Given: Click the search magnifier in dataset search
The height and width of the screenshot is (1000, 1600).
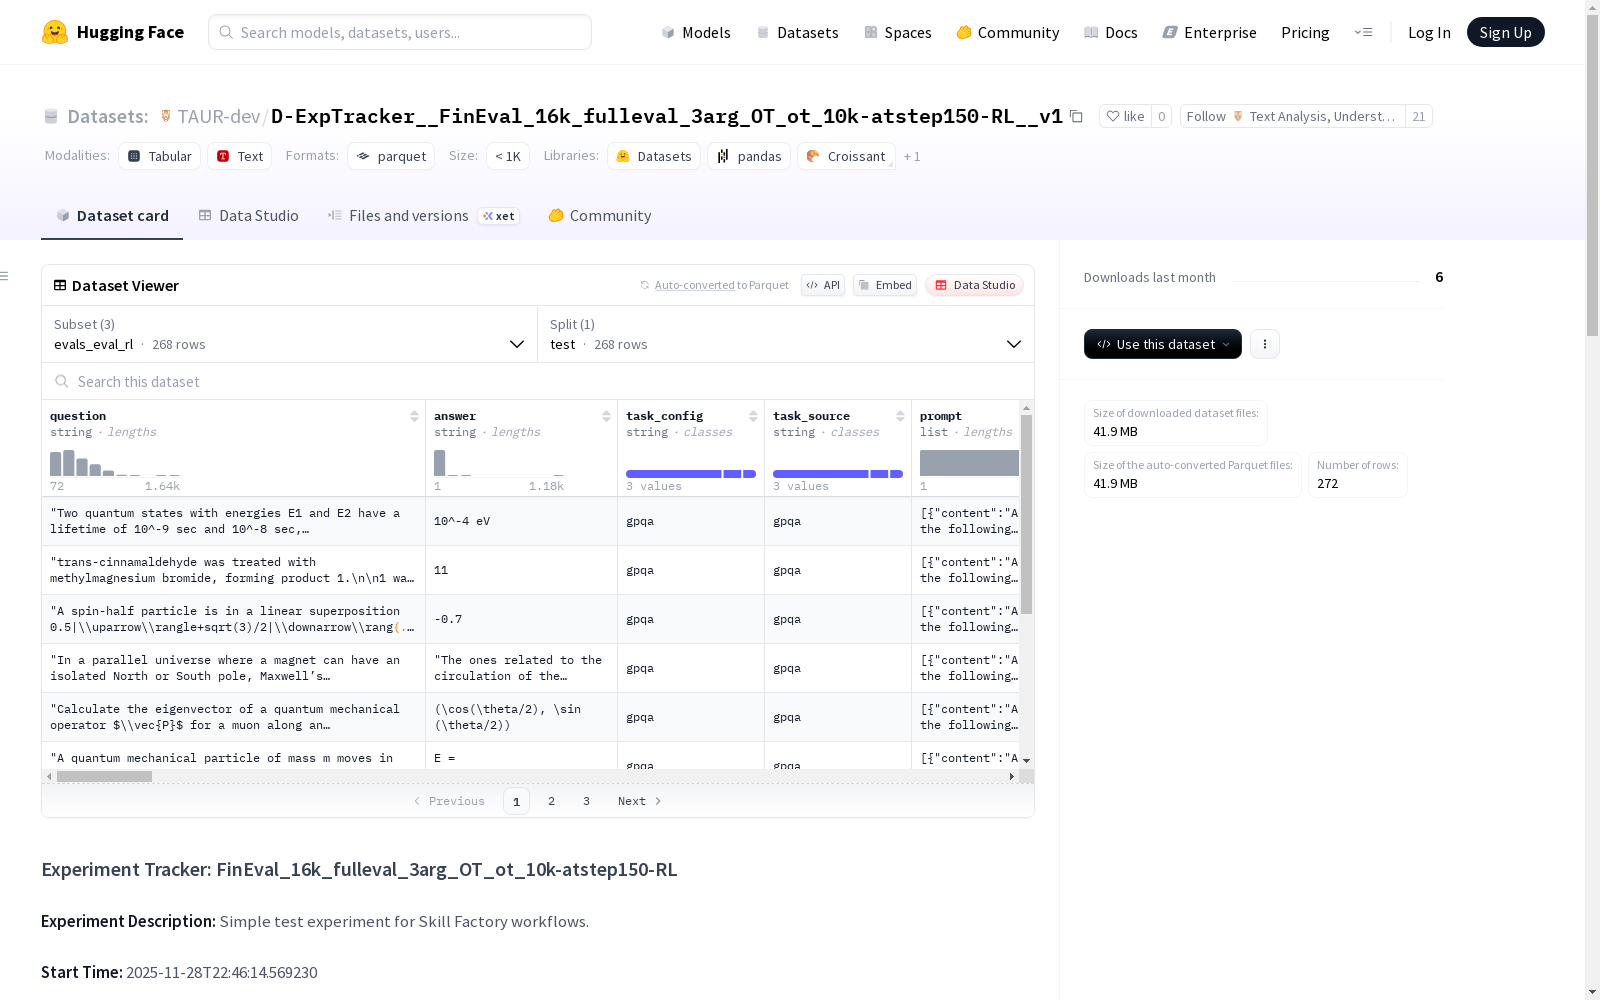Looking at the screenshot, I should 62,381.
